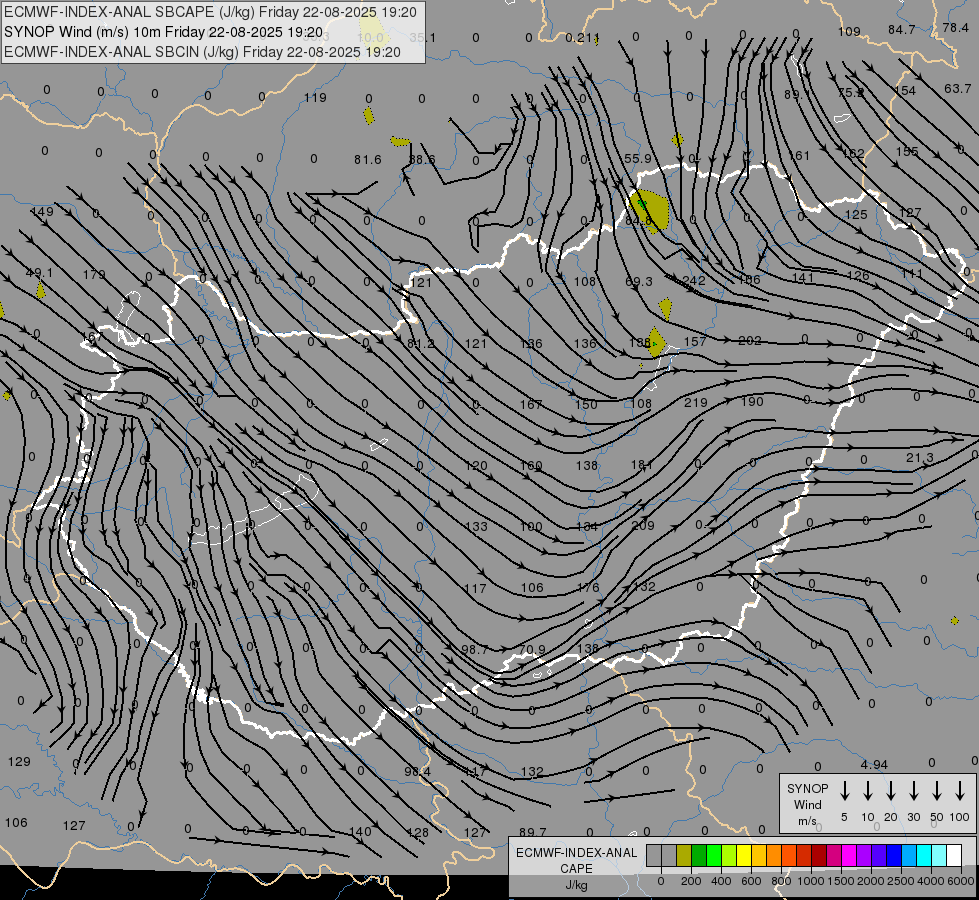Click the CAPE value 140 on map

[360, 831]
